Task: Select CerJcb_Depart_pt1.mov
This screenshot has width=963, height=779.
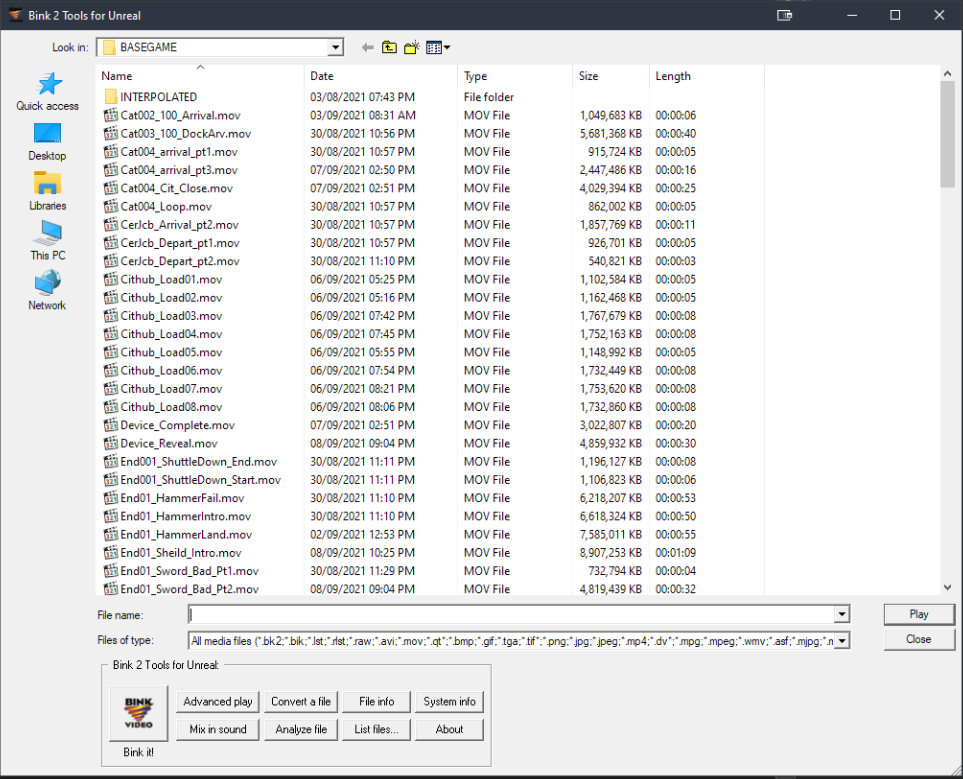Action: coord(180,243)
